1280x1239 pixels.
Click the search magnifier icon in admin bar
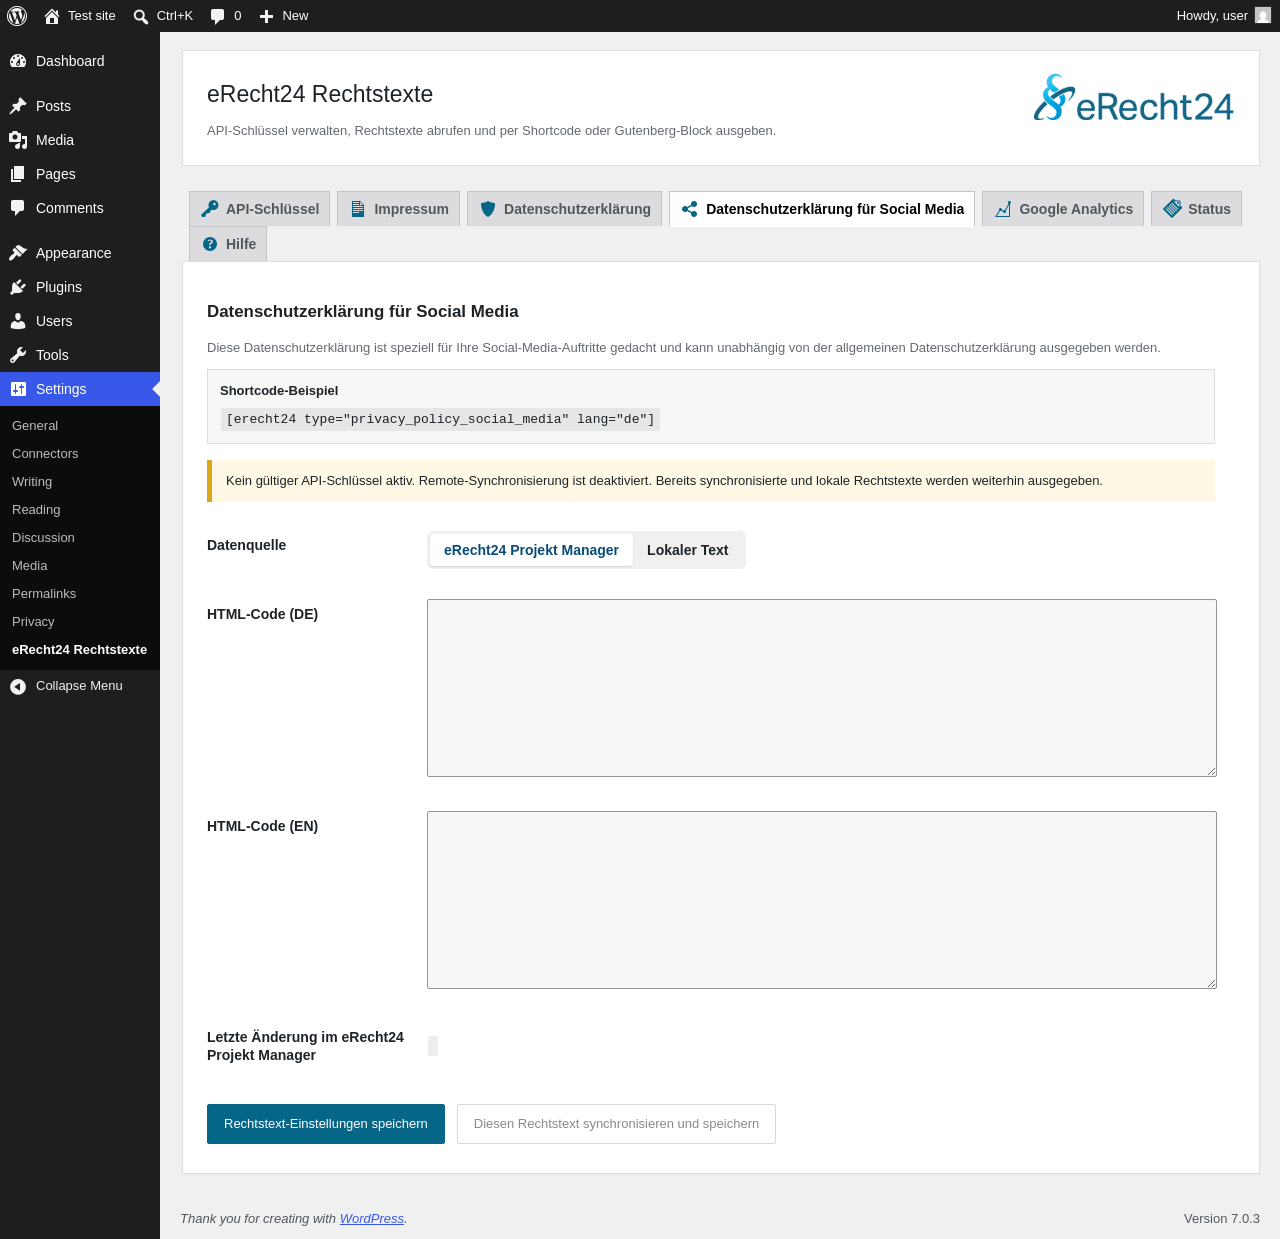[141, 16]
